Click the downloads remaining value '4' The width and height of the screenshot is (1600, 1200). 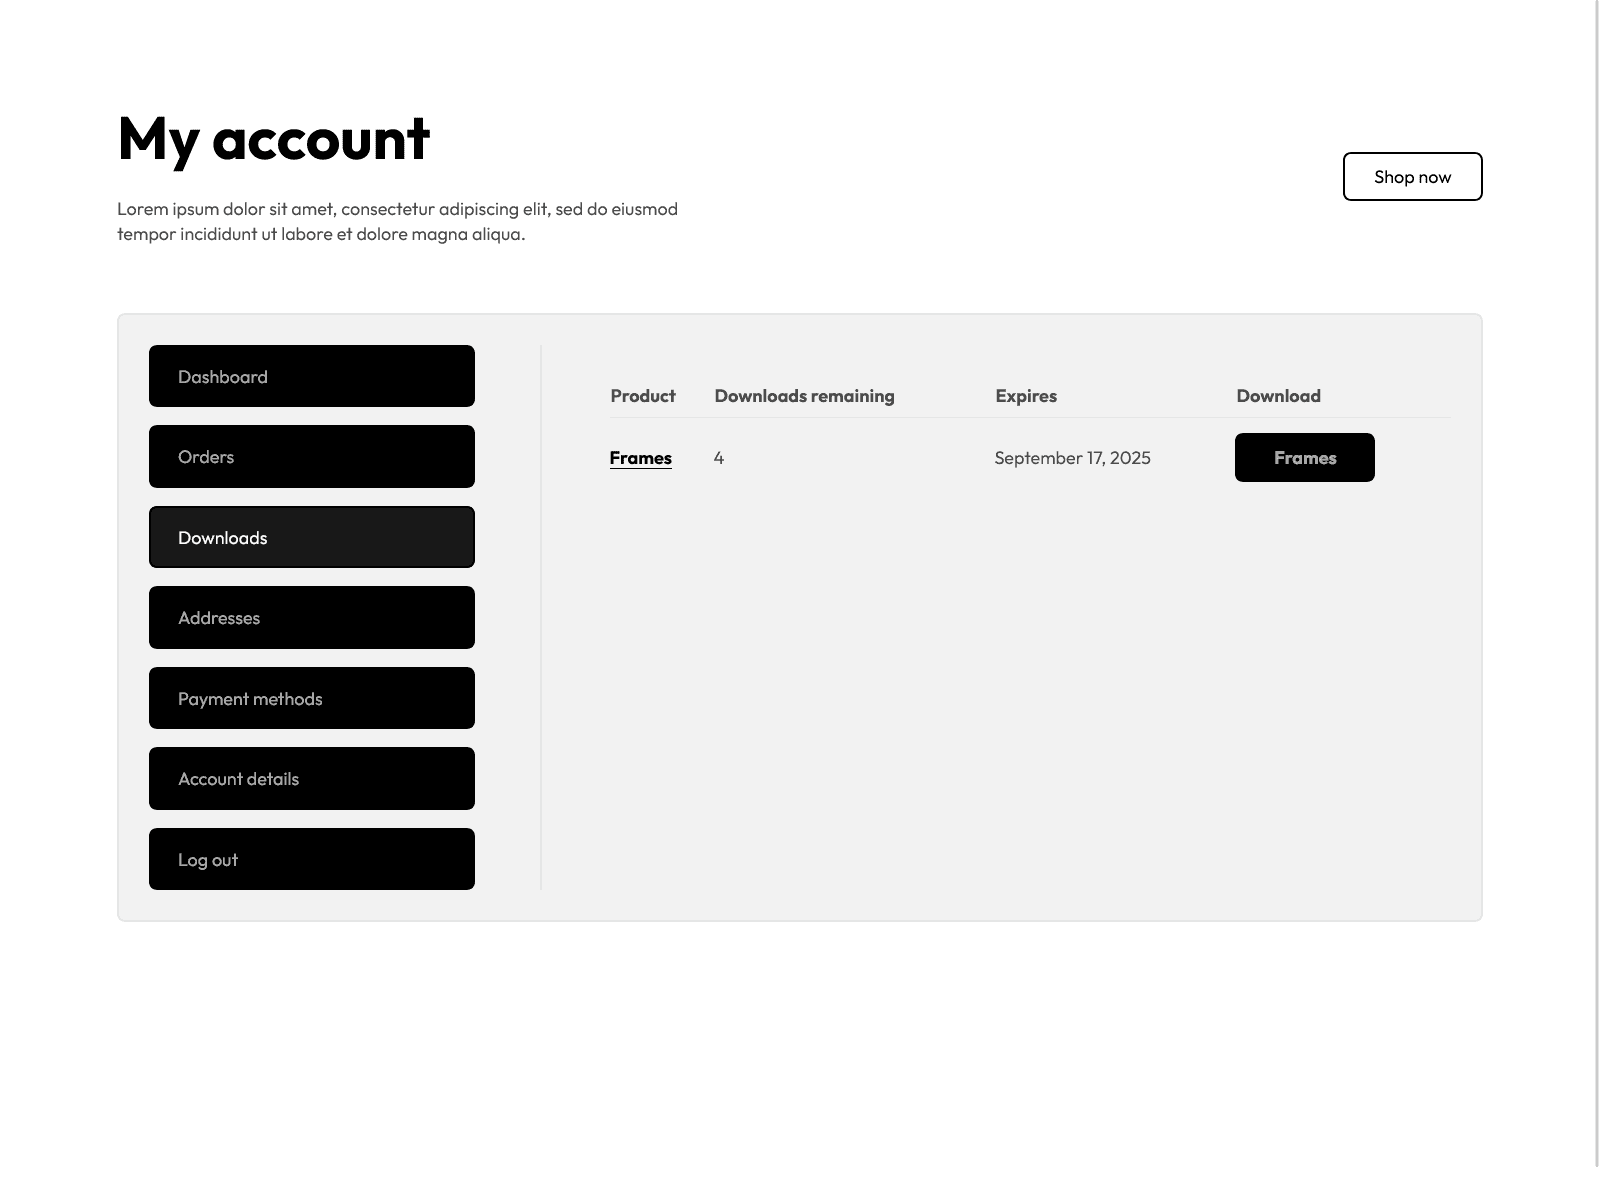pos(719,458)
